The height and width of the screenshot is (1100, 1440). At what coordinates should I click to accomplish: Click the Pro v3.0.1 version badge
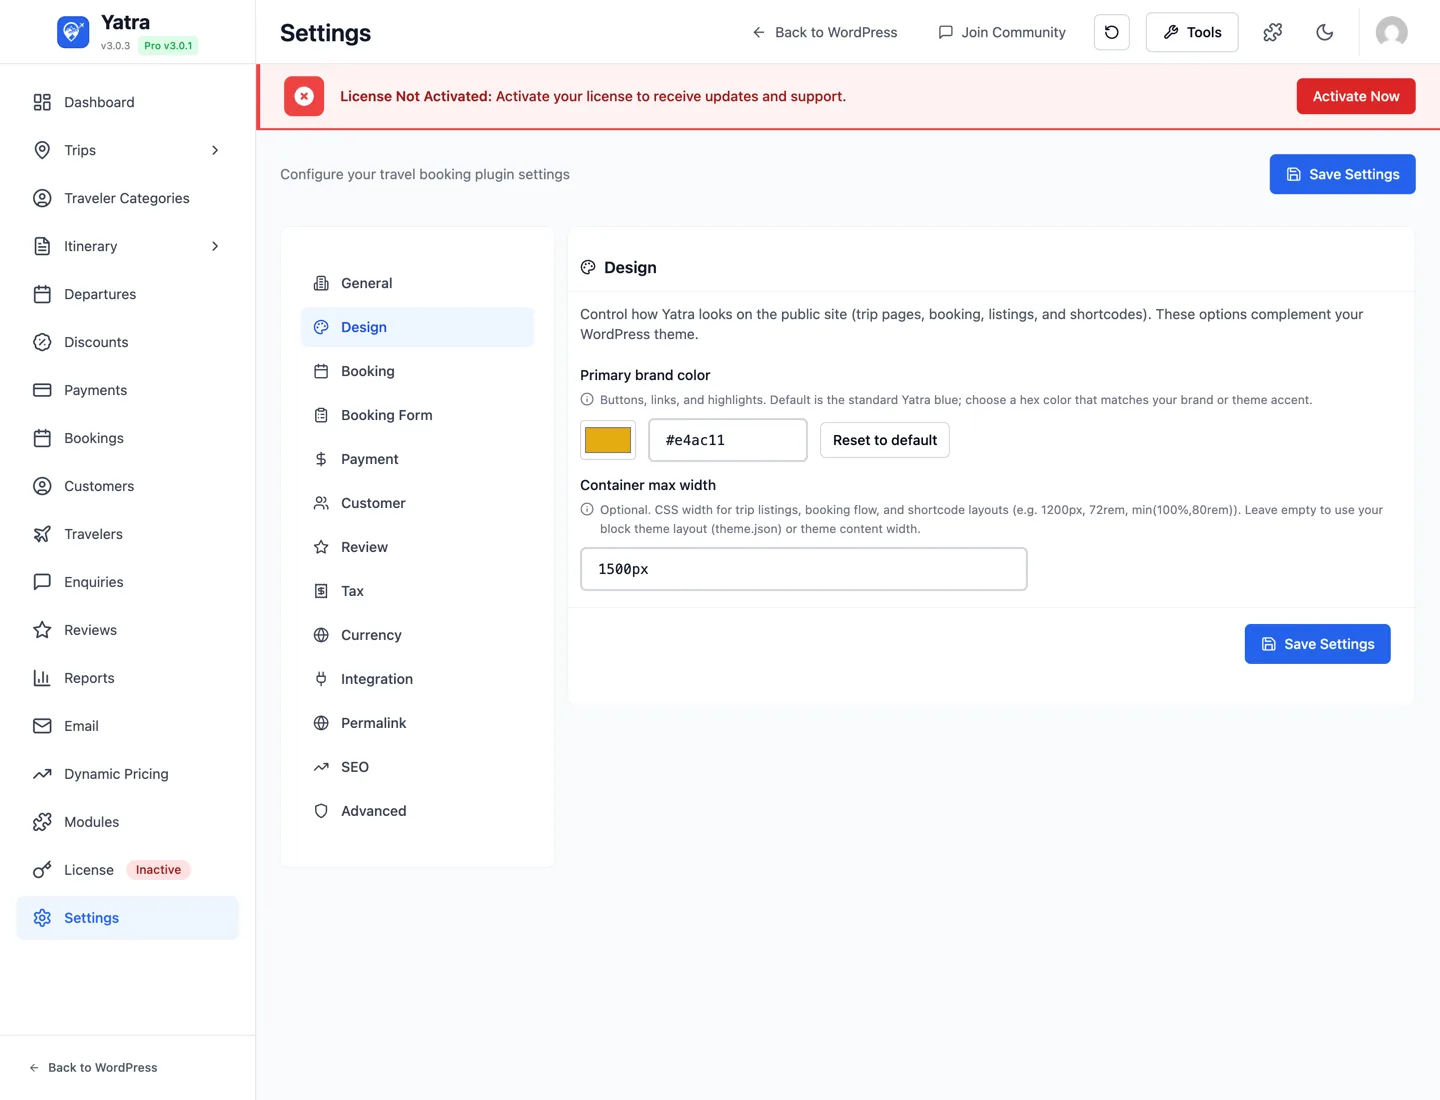pyautogui.click(x=168, y=46)
